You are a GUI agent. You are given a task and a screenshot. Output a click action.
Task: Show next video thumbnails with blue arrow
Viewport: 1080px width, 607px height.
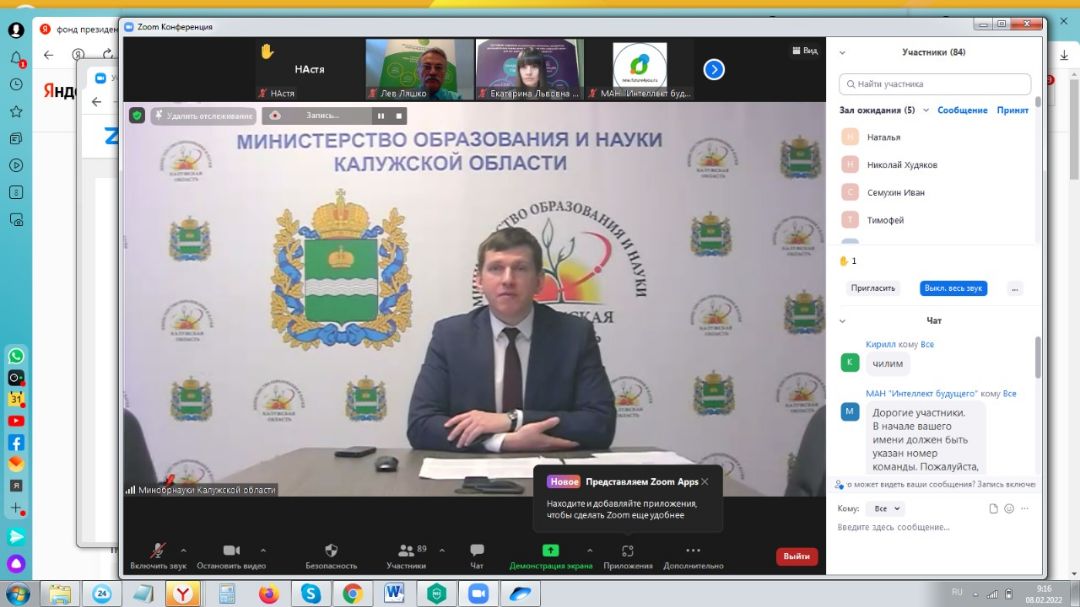[714, 69]
